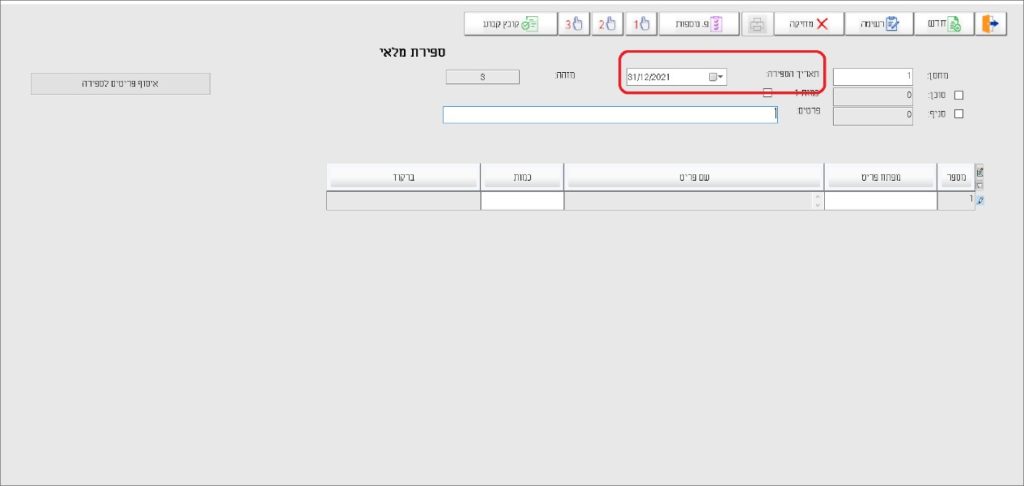1024x486 pixels.
Task: Tick the כמות 1 checkbox
Action: click(767, 93)
